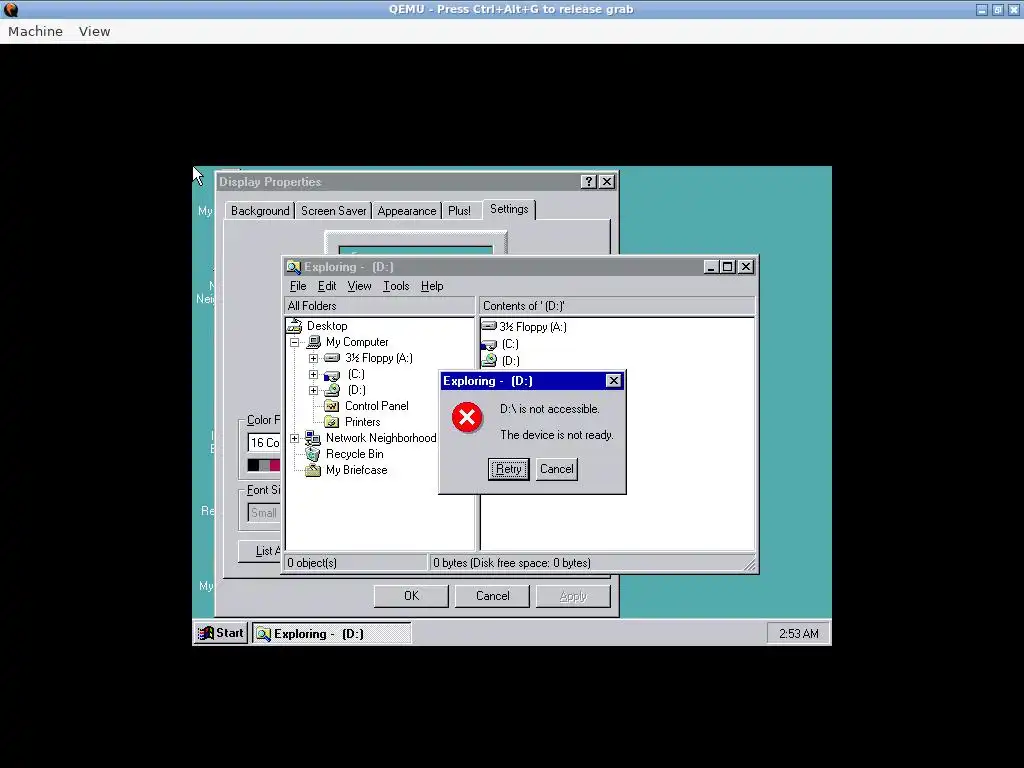The height and width of the screenshot is (768, 1024).
Task: Open the Help menu in Explorer
Action: point(432,286)
